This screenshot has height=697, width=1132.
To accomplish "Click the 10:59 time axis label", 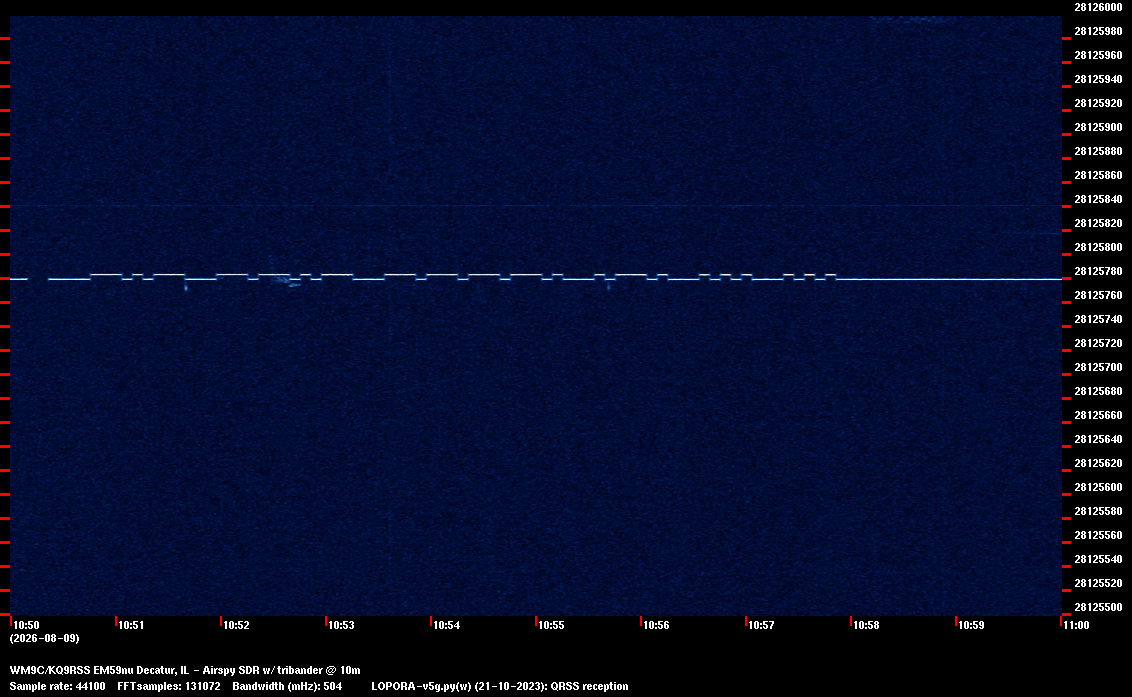I will pyautogui.click(x=971, y=625).
